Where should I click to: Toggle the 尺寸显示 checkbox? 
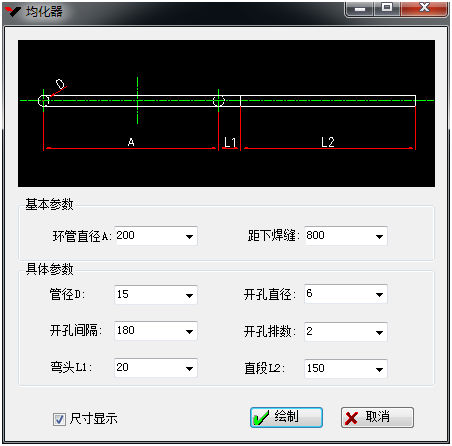[59, 419]
